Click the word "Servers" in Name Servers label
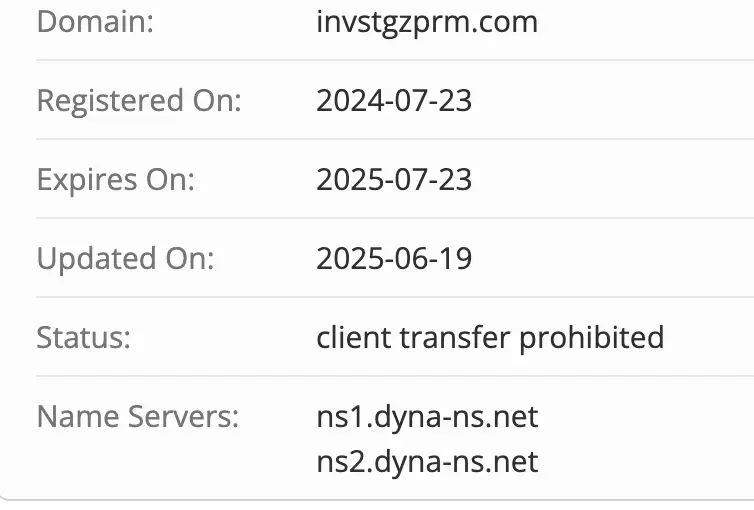Screen dimensions: 754x510 (x=182, y=416)
